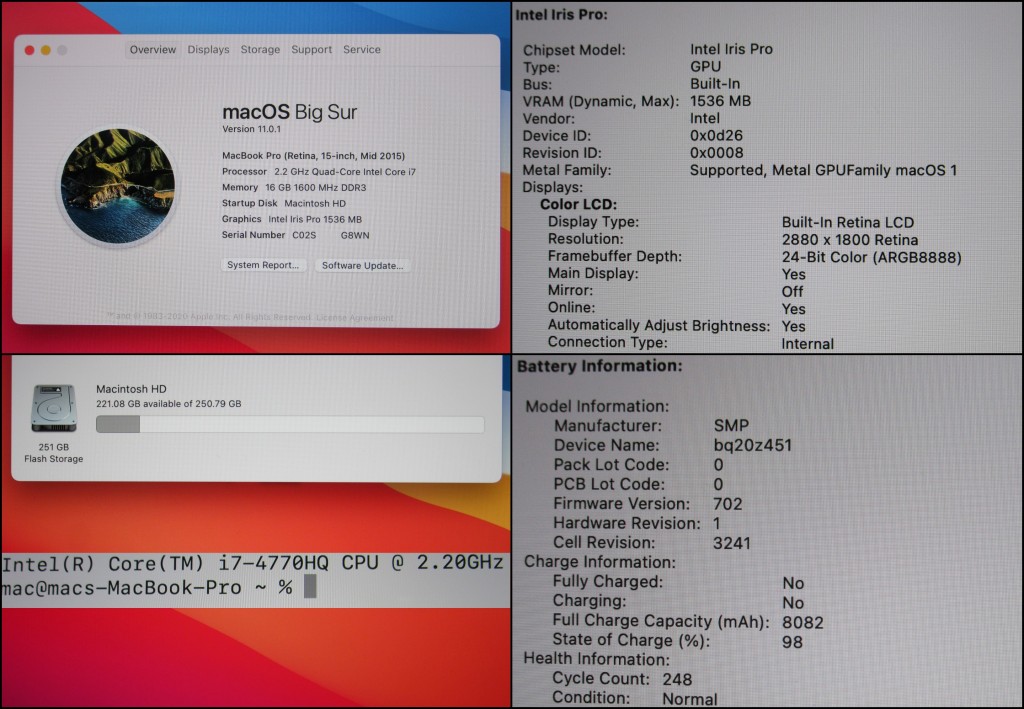Click the '16 GB 1600 MHz DDR3' memory value
This screenshot has width=1024, height=709.
[x=315, y=188]
